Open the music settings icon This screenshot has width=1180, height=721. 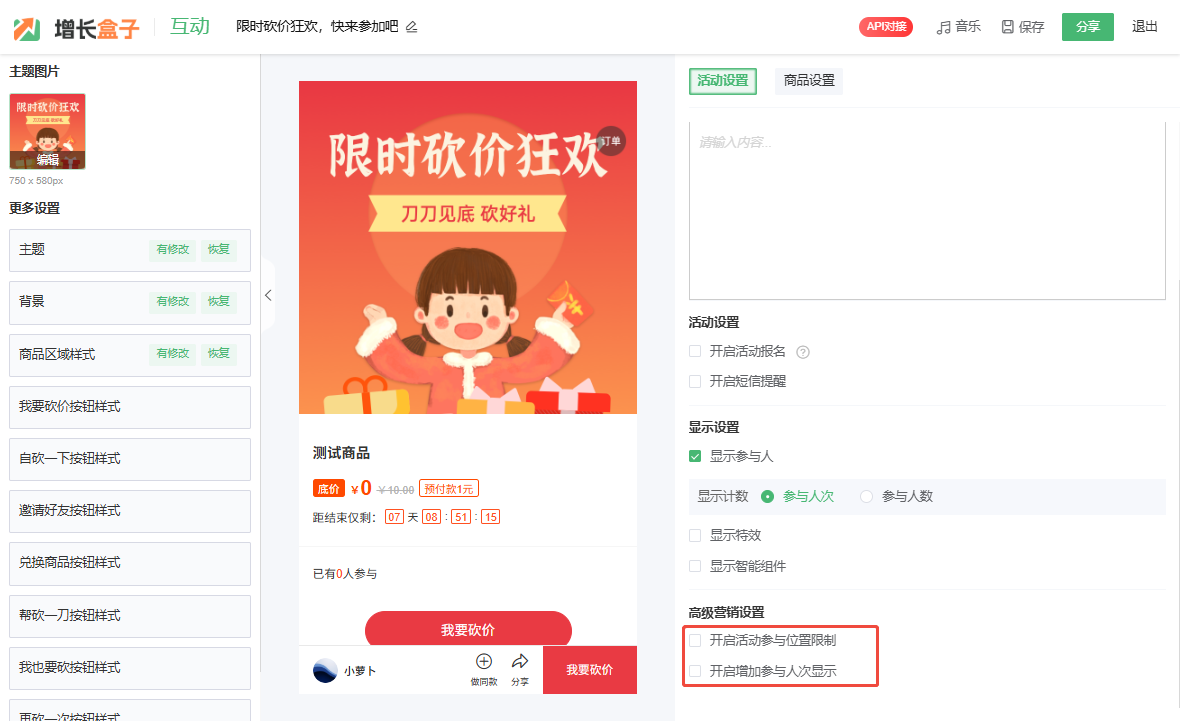944,27
